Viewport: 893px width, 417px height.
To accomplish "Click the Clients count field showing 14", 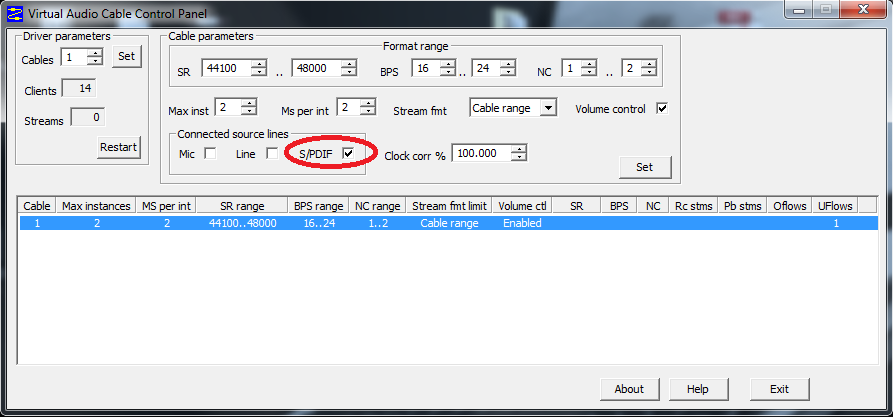I will pyautogui.click(x=79, y=89).
